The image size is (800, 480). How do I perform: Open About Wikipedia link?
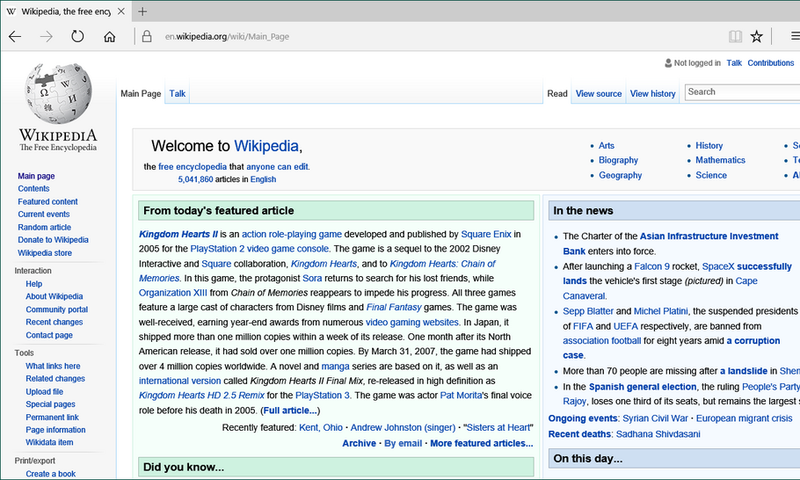pos(54,296)
